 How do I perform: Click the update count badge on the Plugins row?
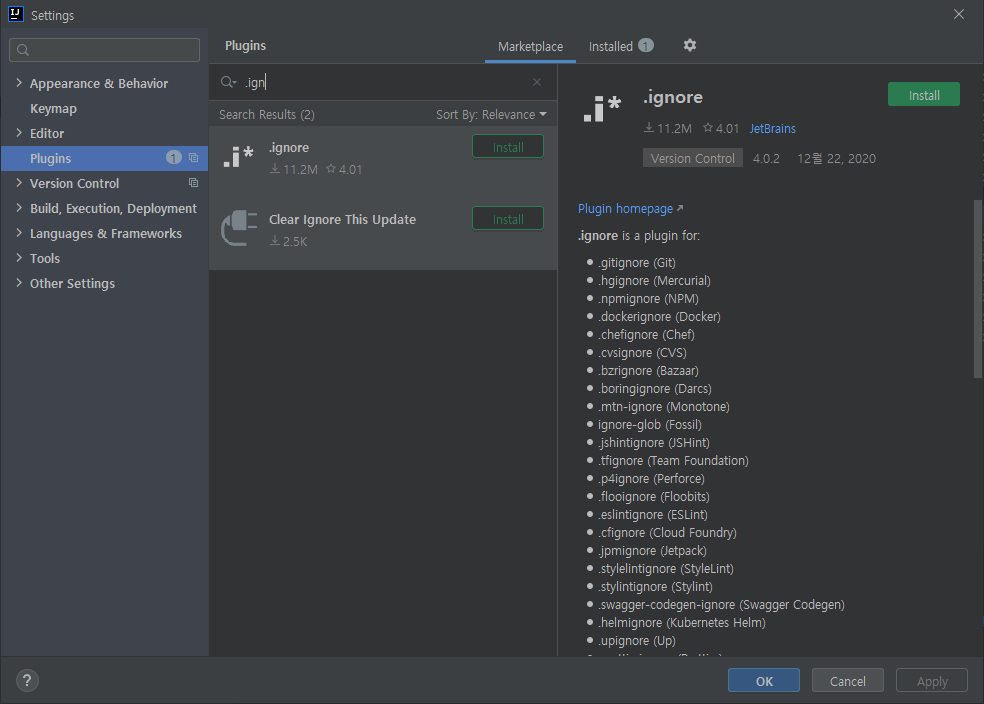coord(174,157)
